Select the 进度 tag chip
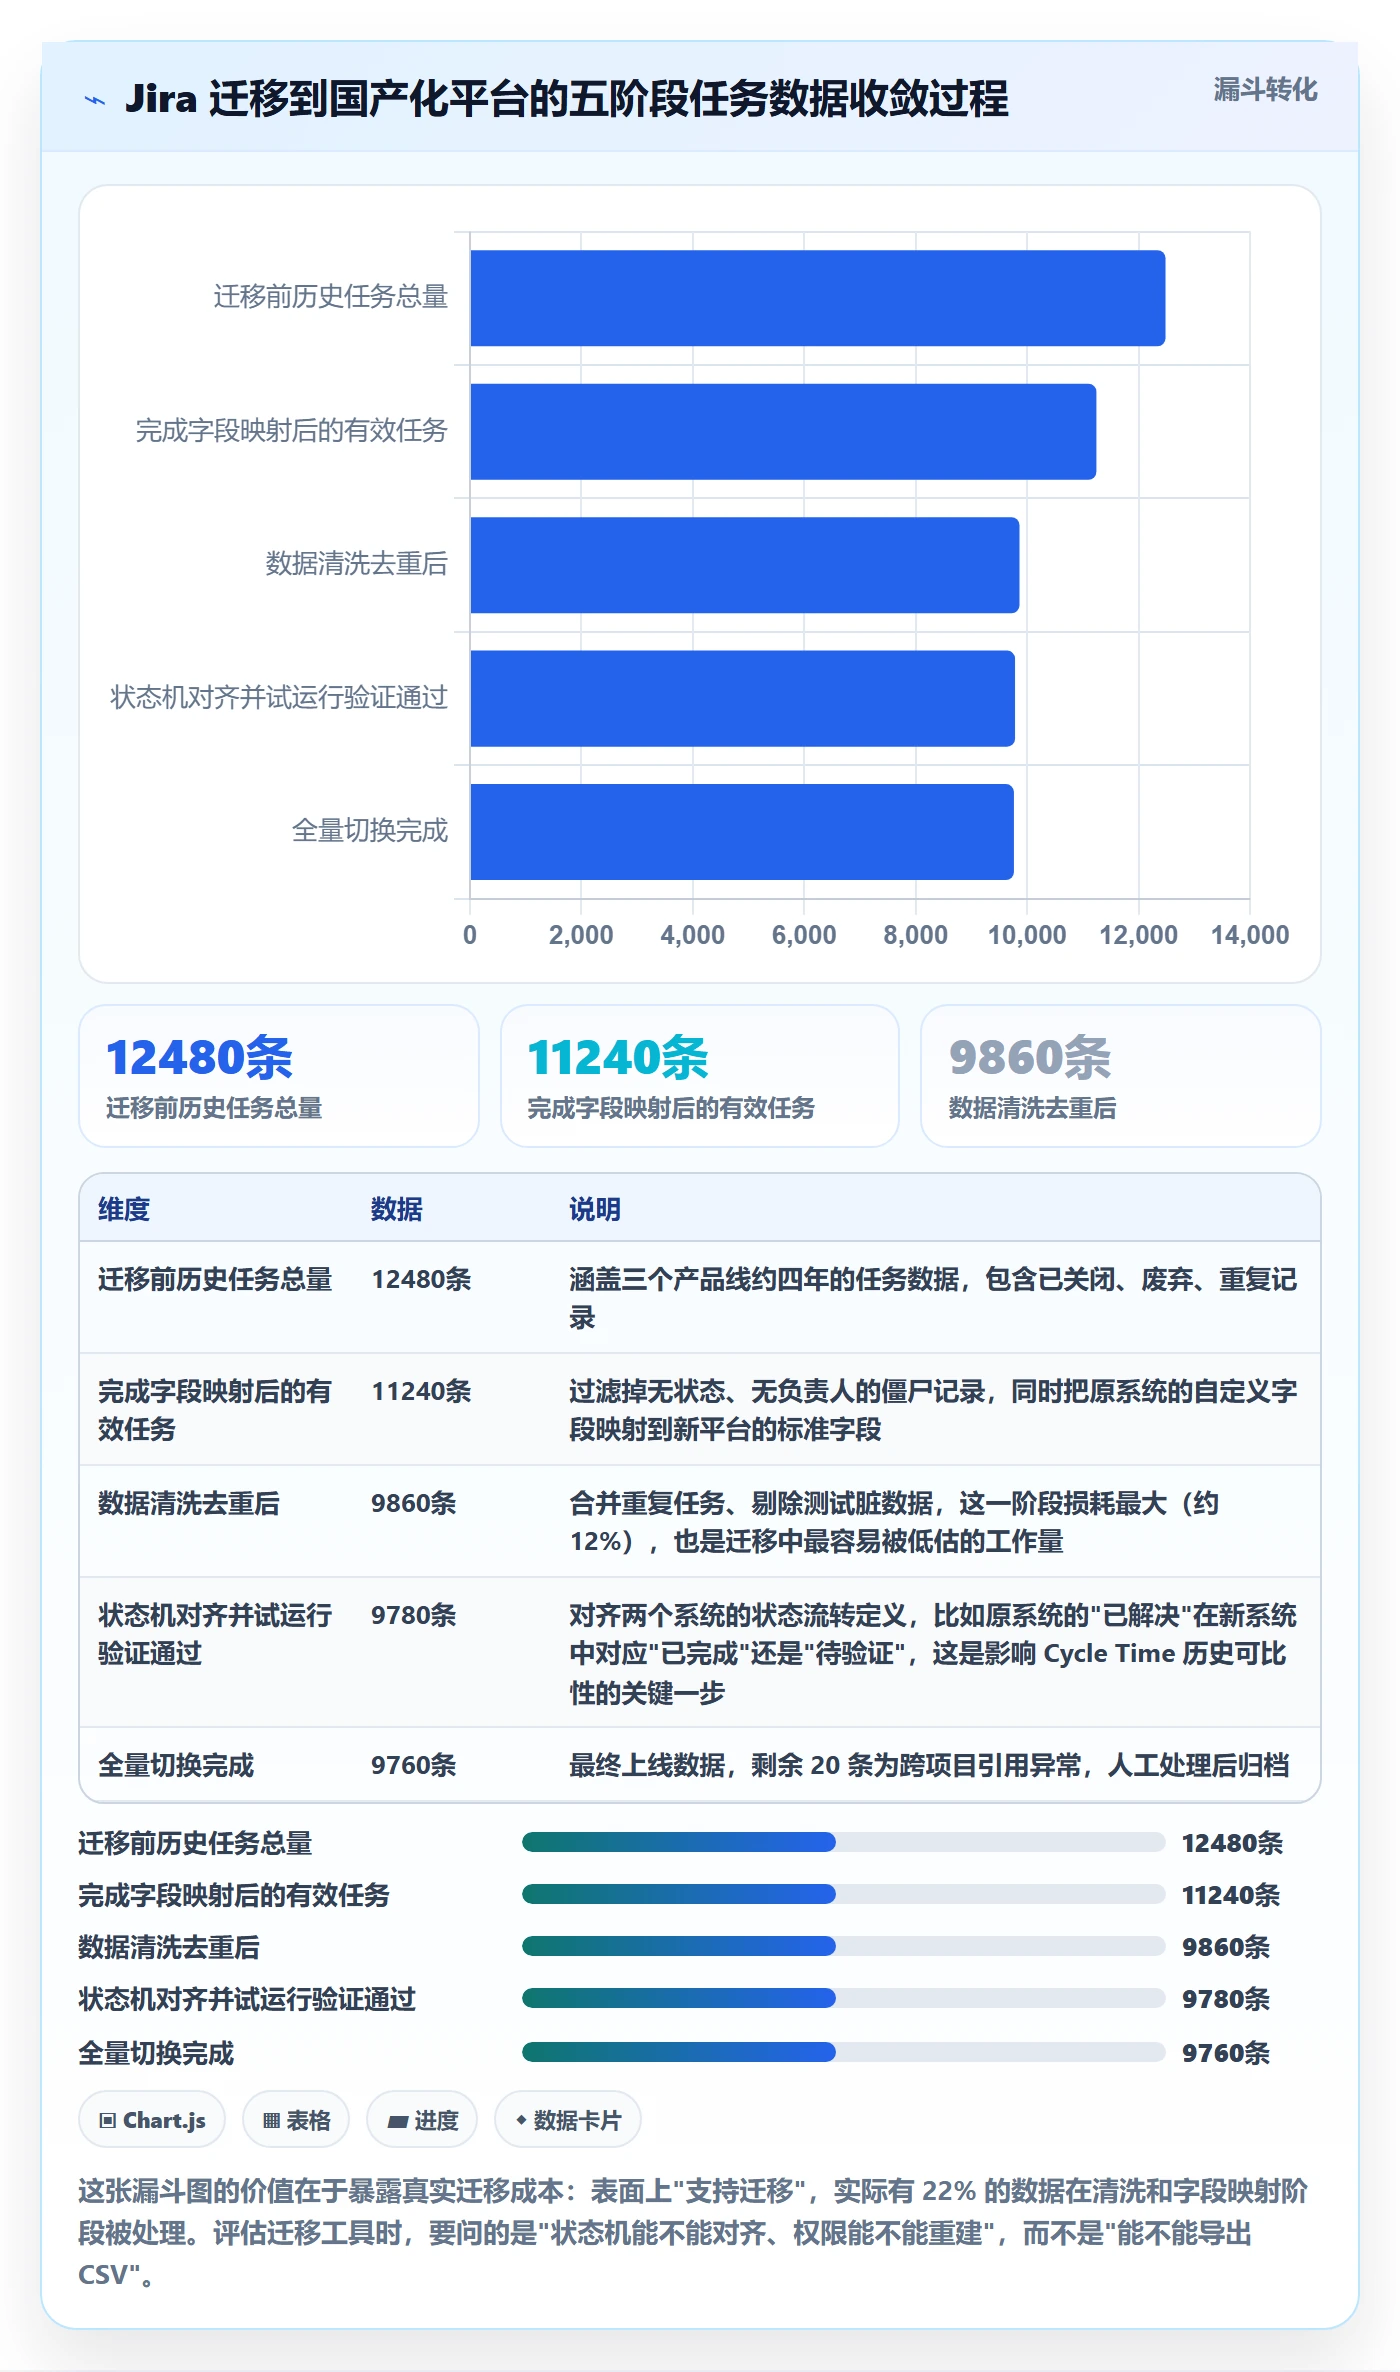Image resolution: width=1400 pixels, height=2372 pixels. (422, 2120)
